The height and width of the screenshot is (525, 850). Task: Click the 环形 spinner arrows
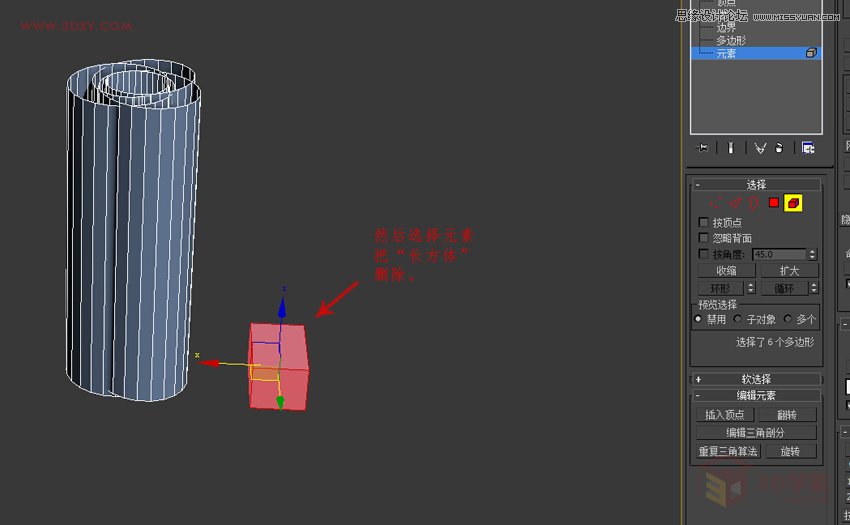[751, 288]
